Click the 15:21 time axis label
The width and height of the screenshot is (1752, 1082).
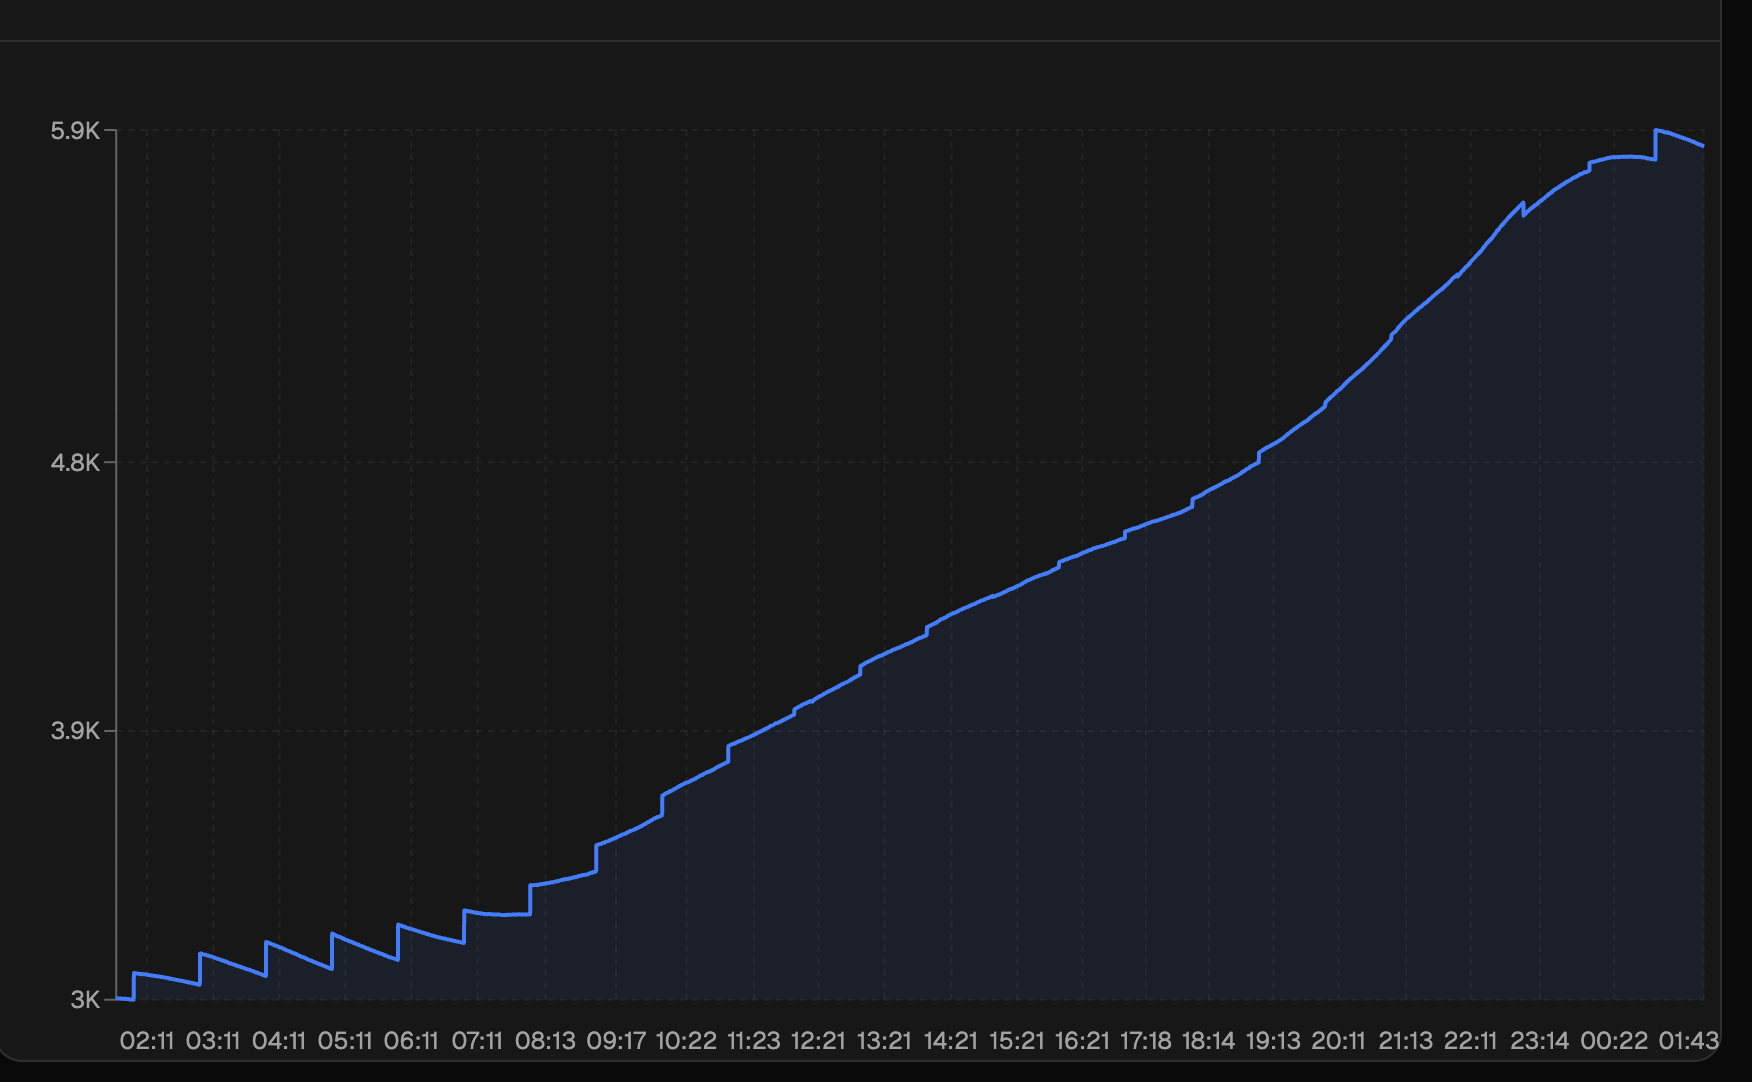point(1016,1041)
